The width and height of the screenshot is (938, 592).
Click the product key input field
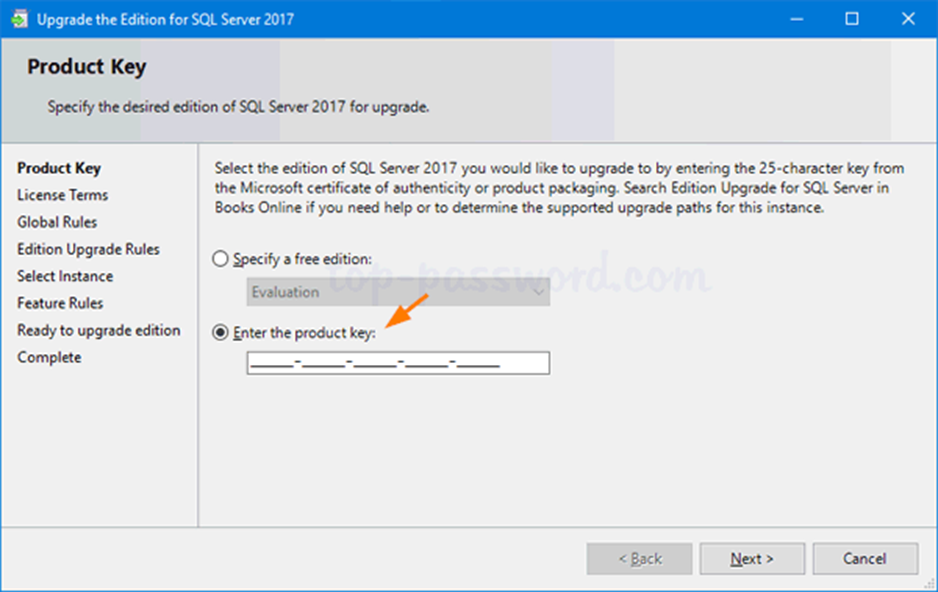398,362
